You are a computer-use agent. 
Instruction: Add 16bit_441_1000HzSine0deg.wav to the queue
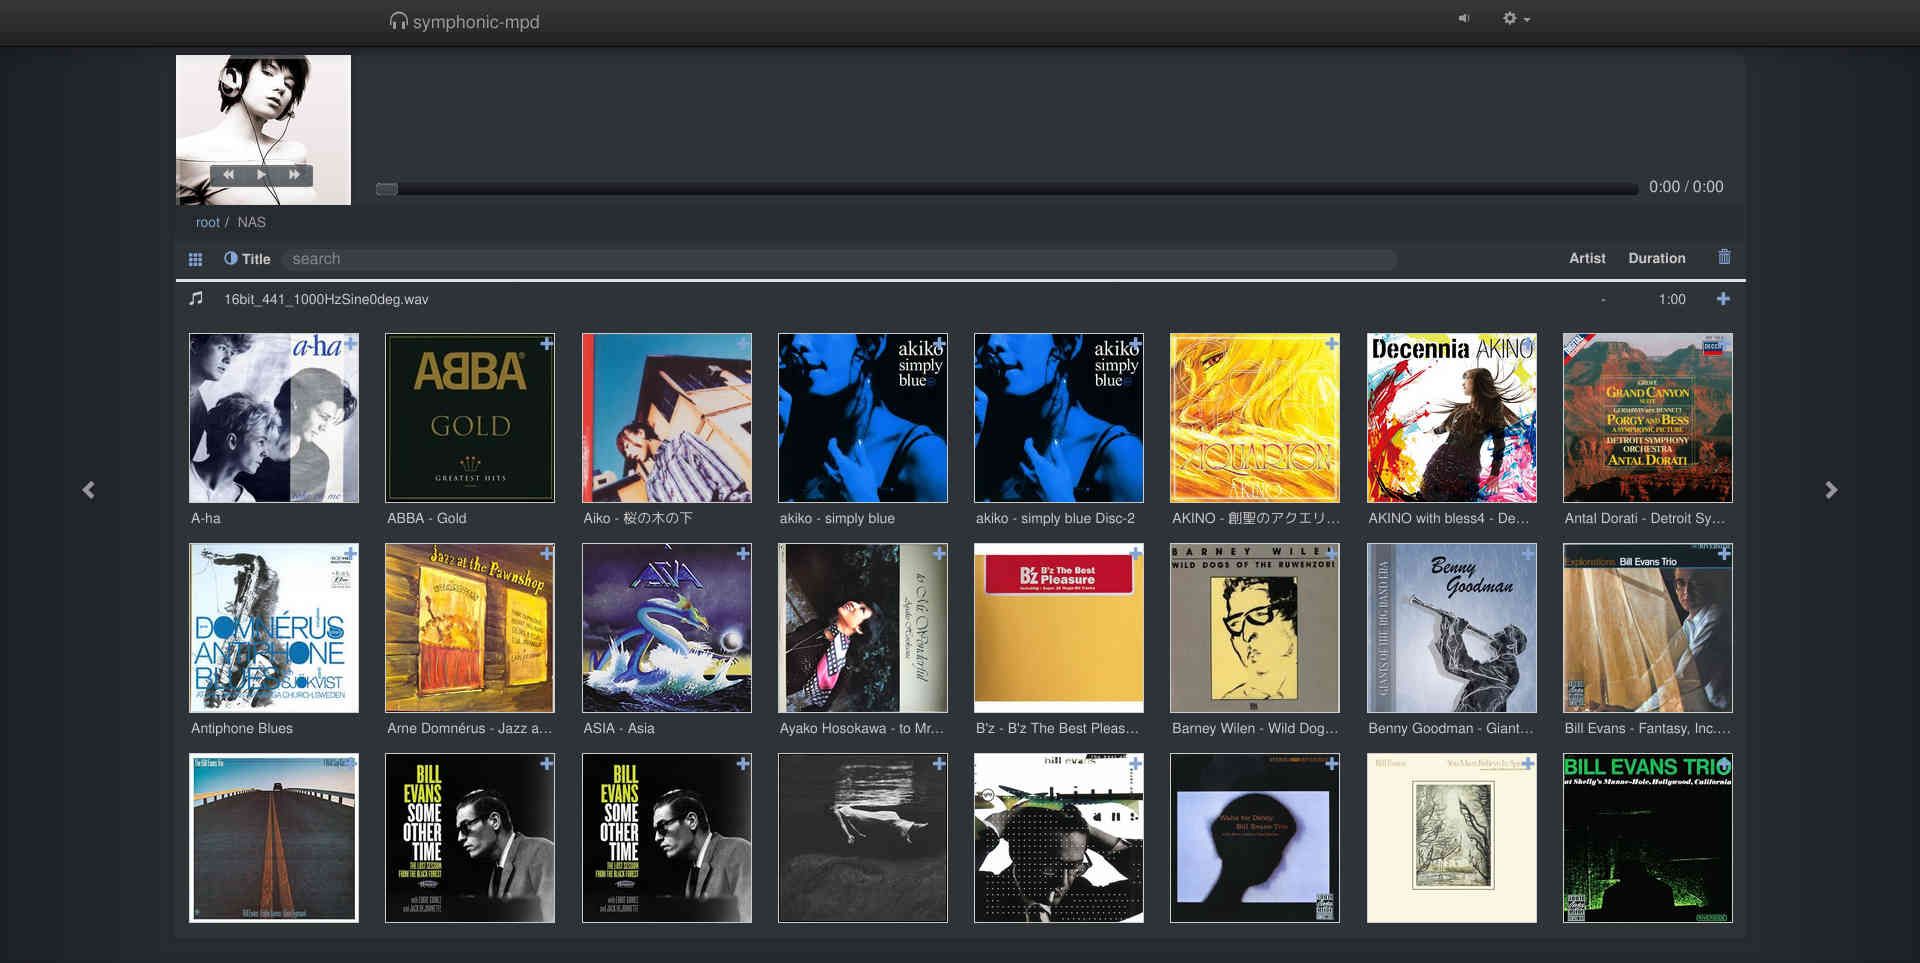[x=1723, y=299]
